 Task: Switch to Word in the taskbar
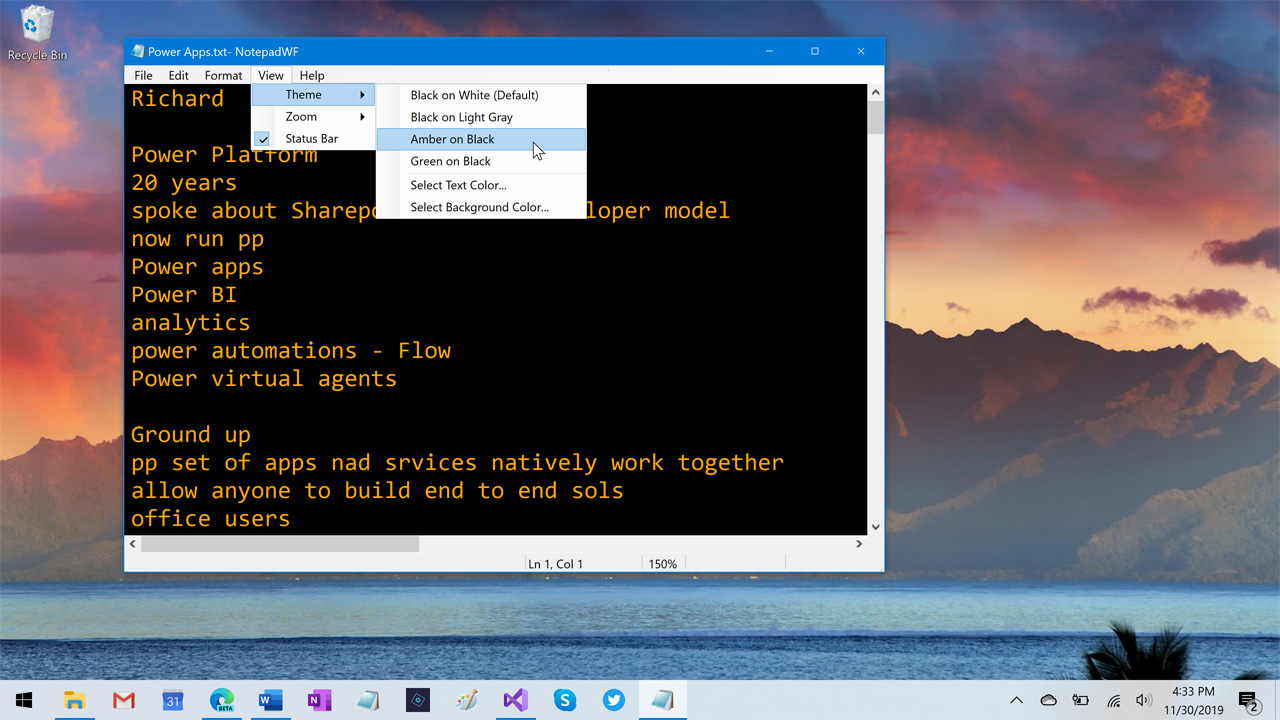pyautogui.click(x=270, y=700)
